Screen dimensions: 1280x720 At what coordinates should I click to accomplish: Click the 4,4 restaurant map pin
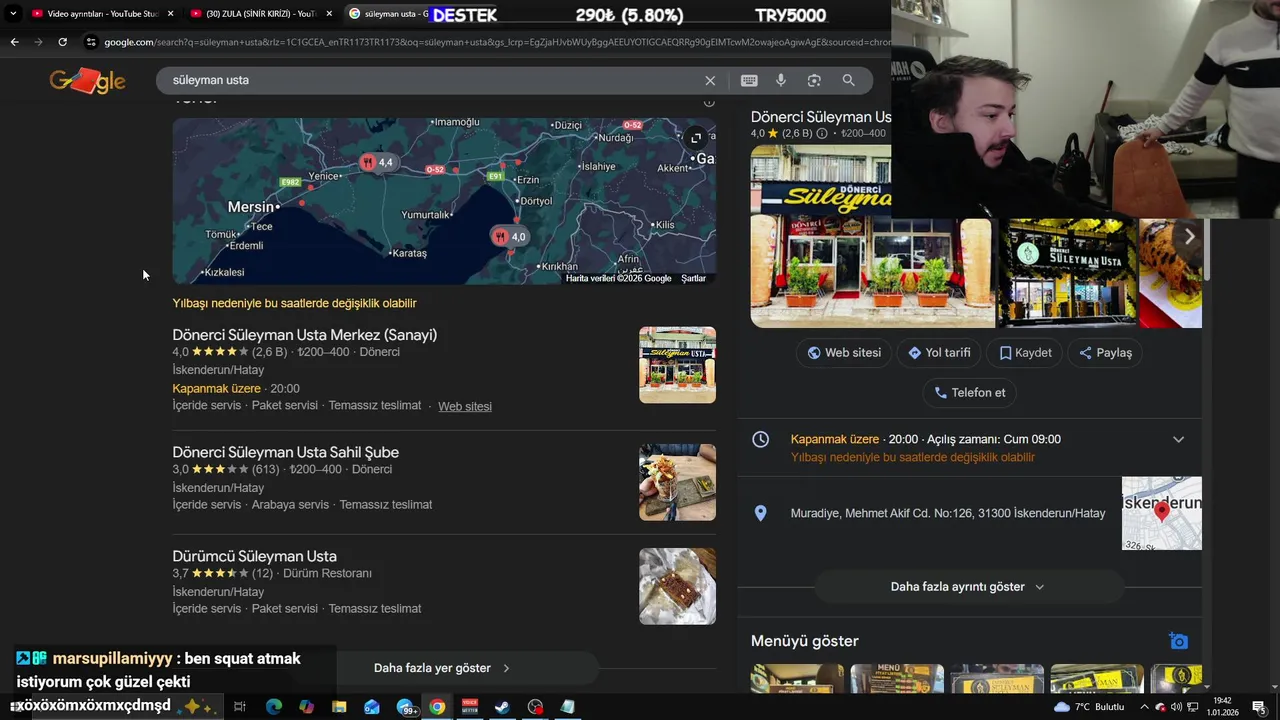378,162
